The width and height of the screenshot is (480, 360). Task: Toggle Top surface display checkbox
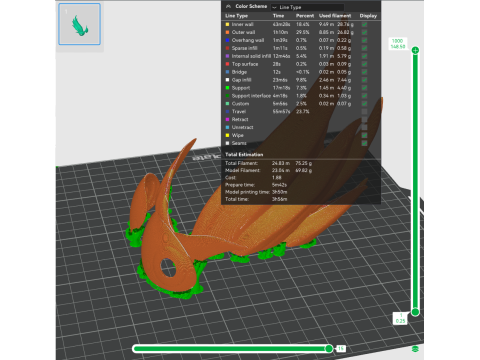coord(364,64)
